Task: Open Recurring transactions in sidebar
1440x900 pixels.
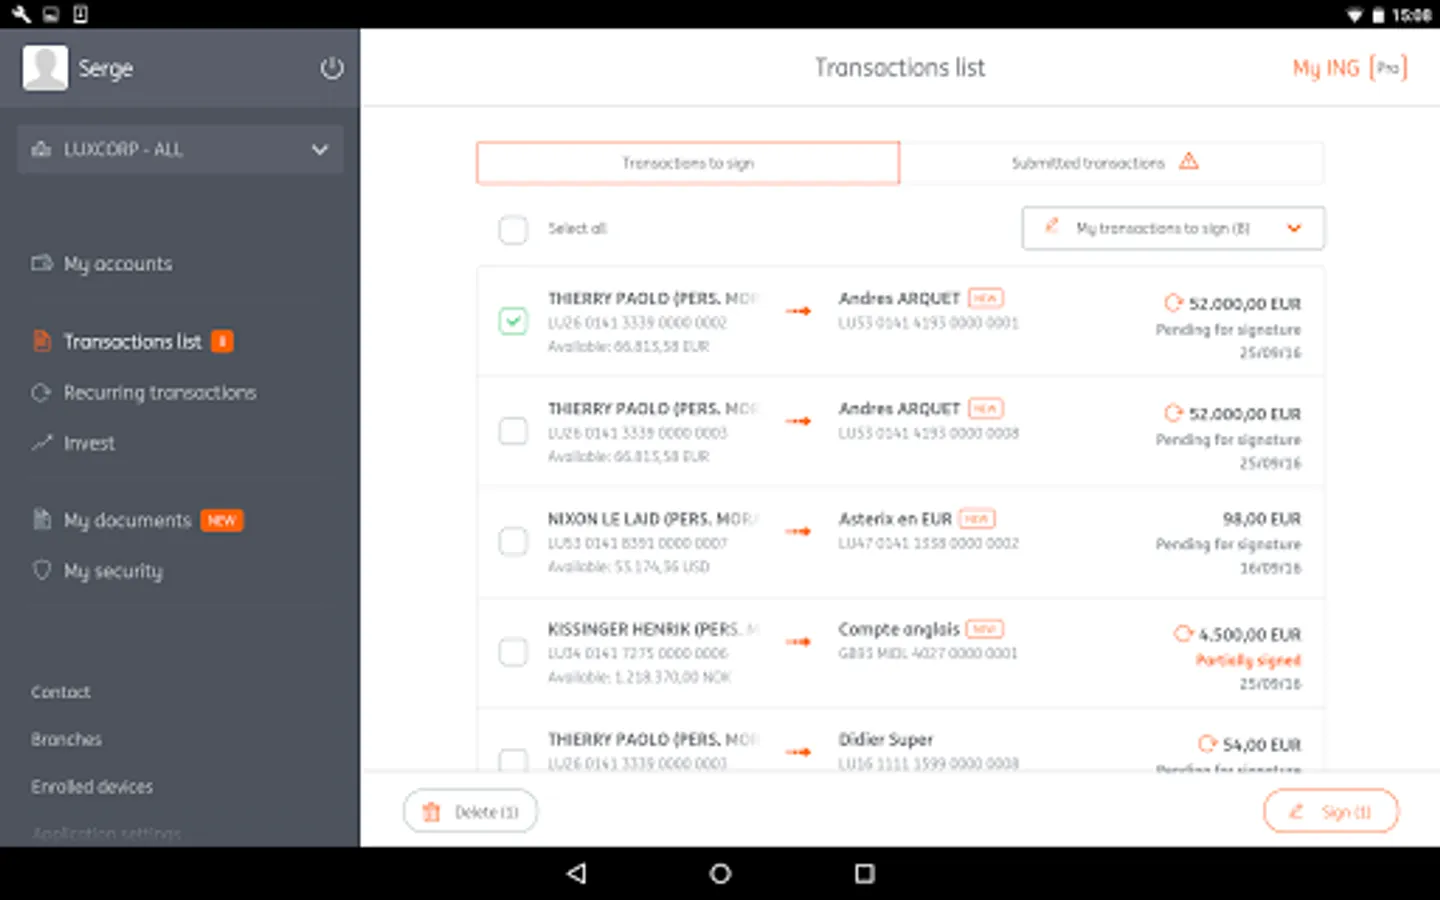Action: 160,393
